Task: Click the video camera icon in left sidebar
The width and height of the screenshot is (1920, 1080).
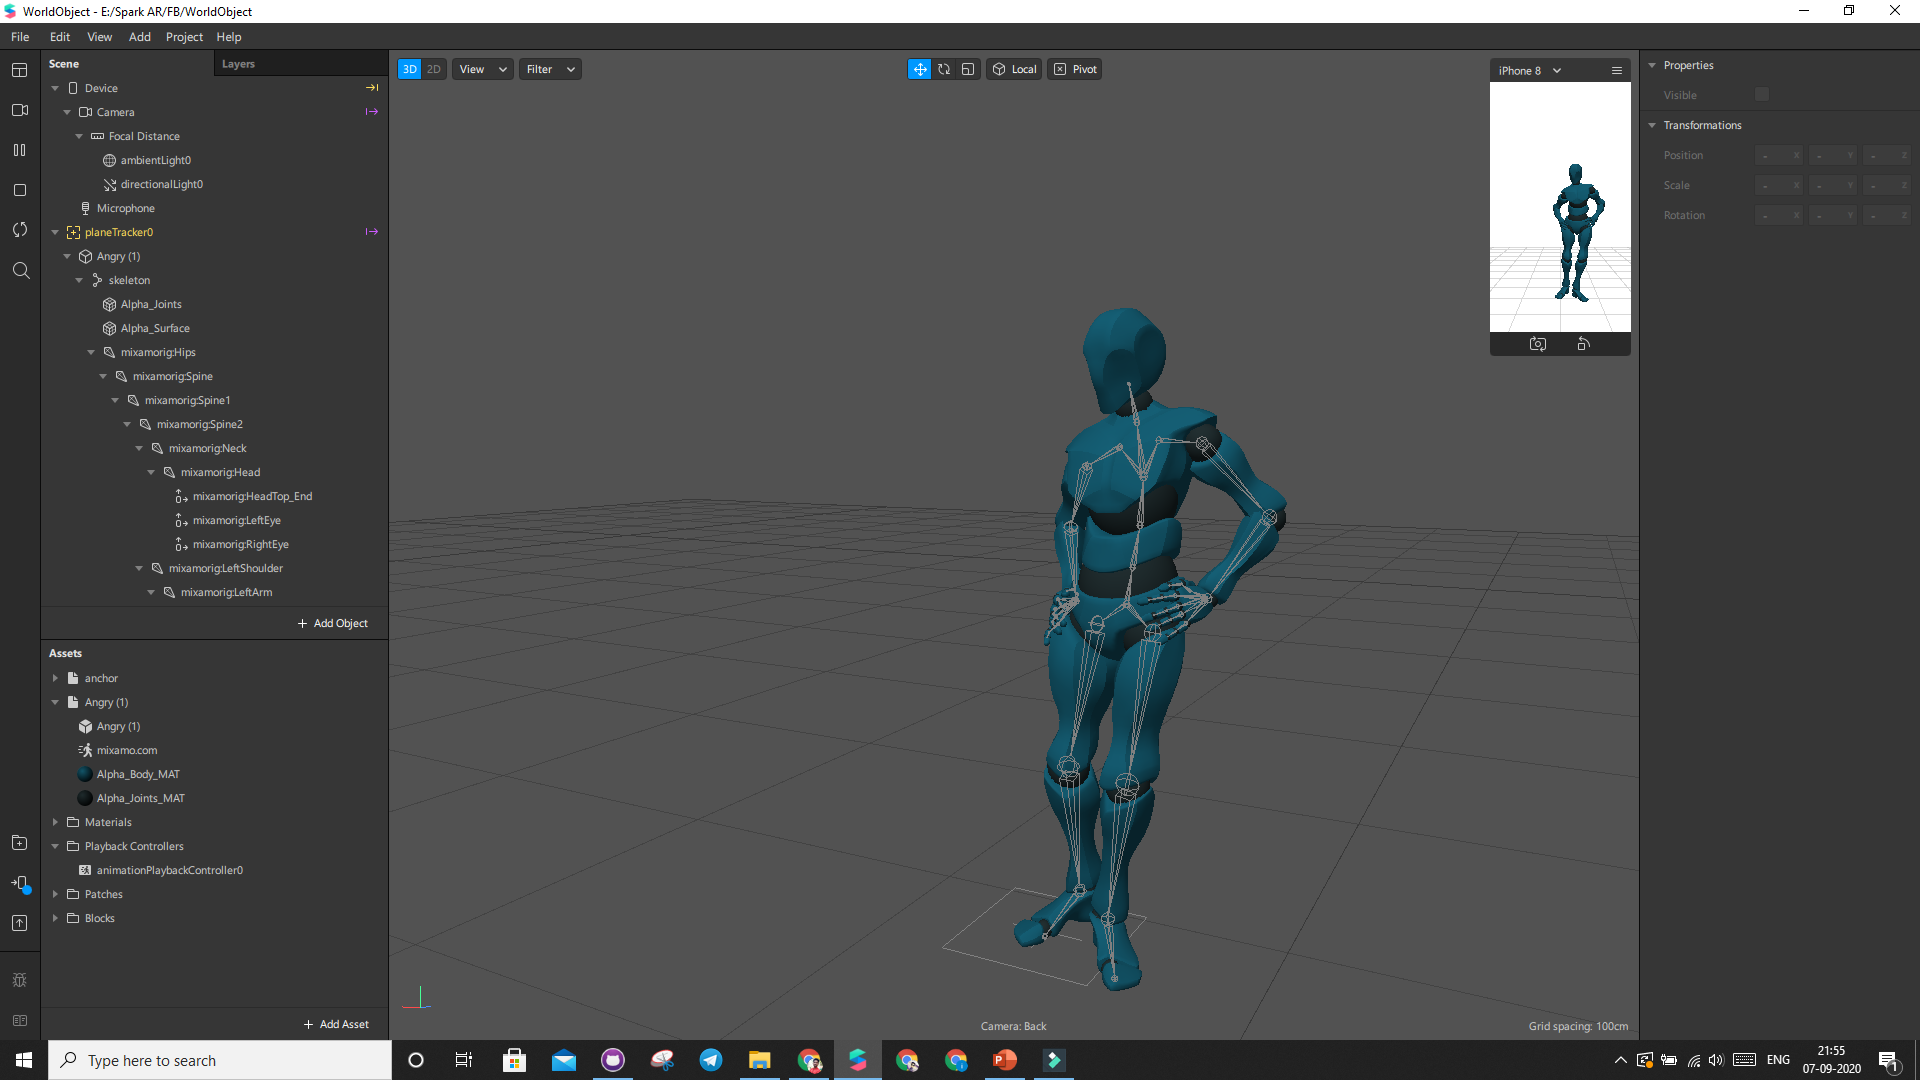Action: coord(19,110)
